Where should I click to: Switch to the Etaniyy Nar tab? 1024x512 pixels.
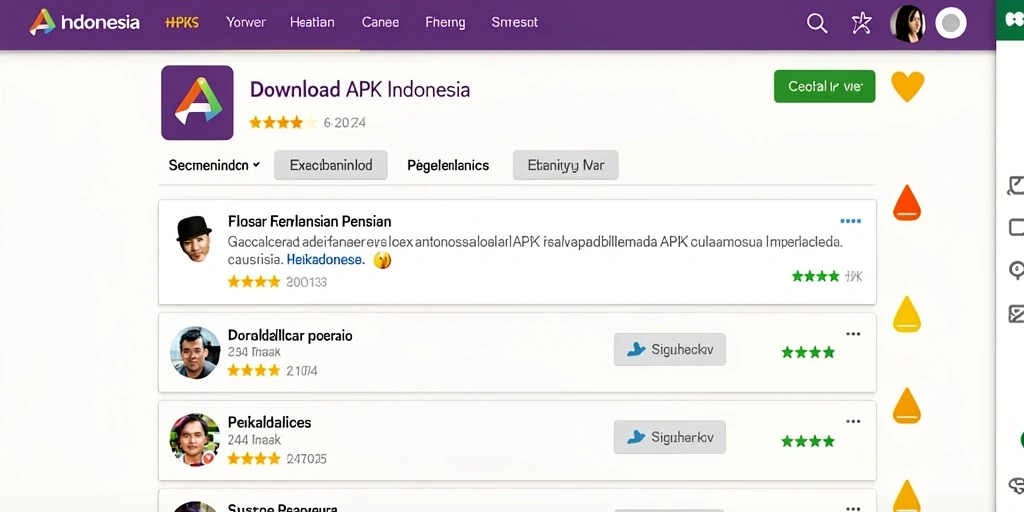coord(566,165)
